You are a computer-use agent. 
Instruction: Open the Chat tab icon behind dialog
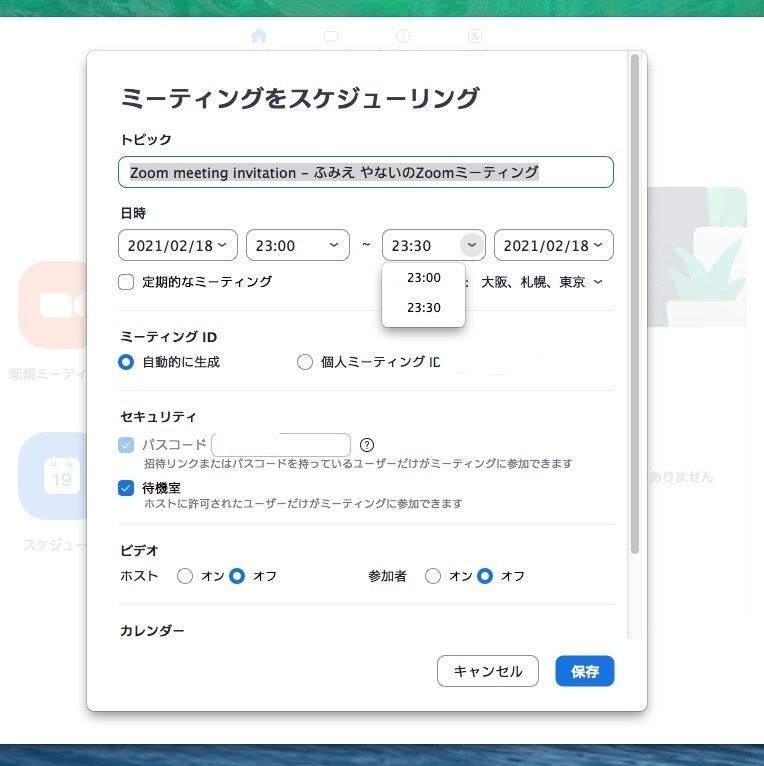click(x=331, y=36)
